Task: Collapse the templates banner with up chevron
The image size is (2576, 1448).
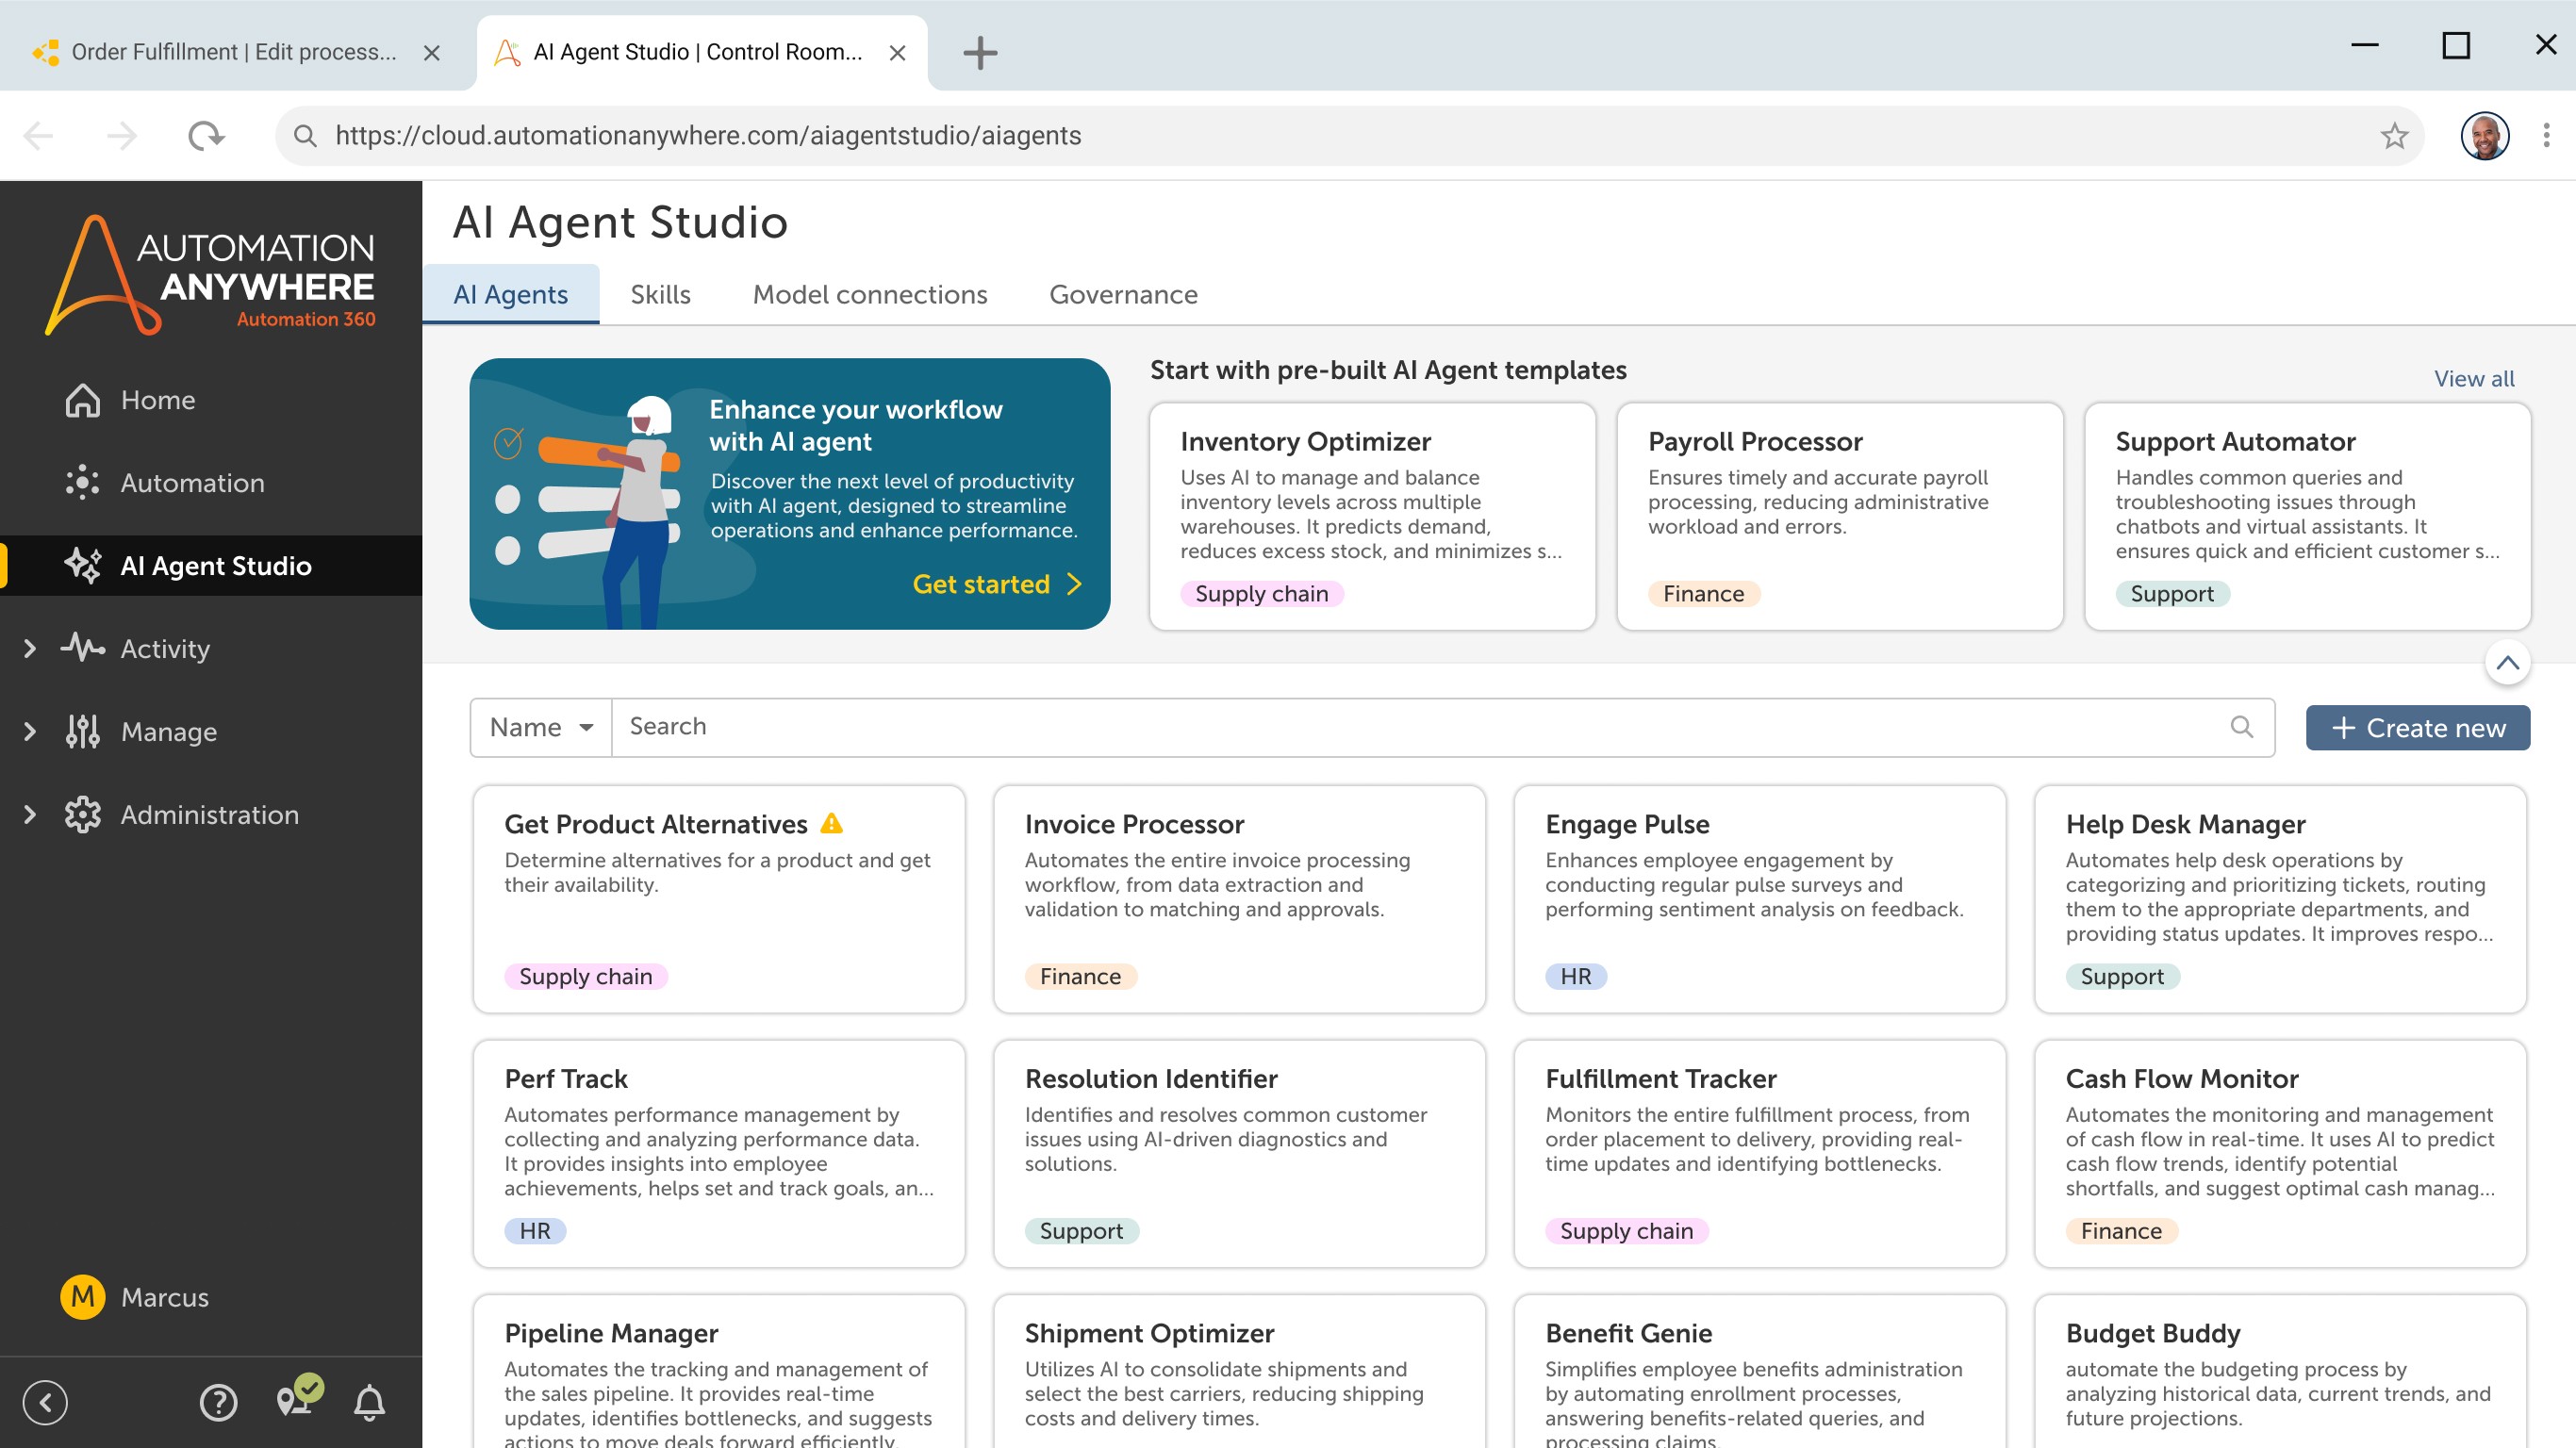Action: tap(2507, 662)
